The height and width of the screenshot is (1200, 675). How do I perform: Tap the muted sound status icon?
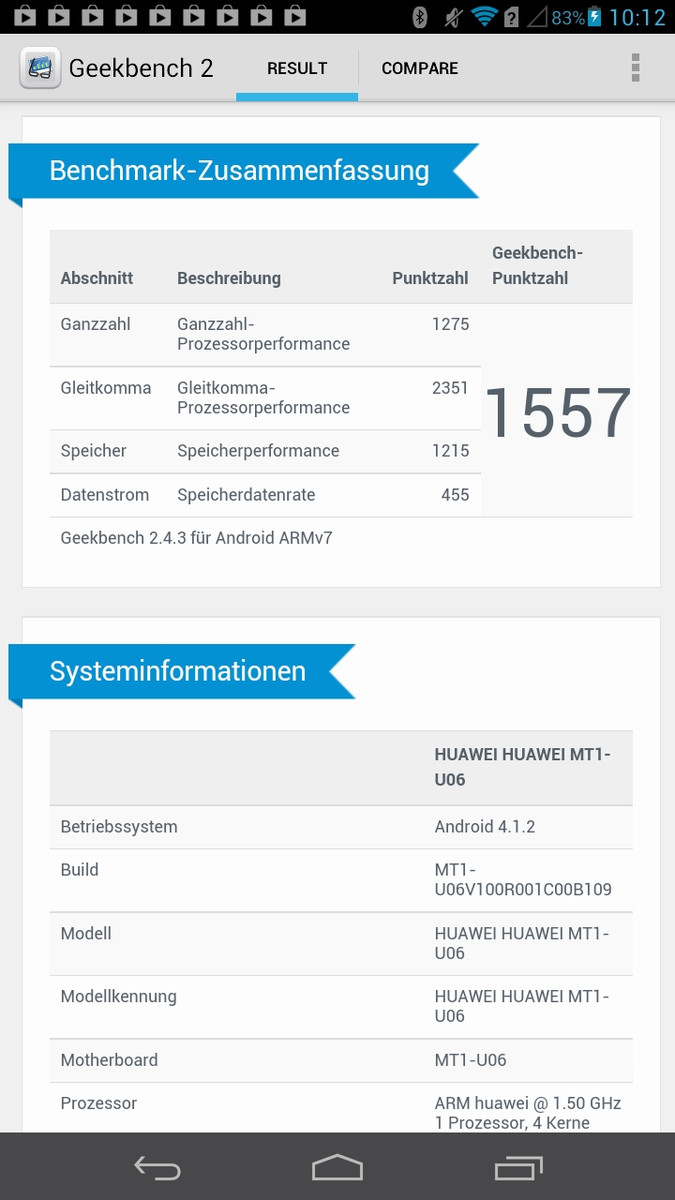(x=453, y=17)
